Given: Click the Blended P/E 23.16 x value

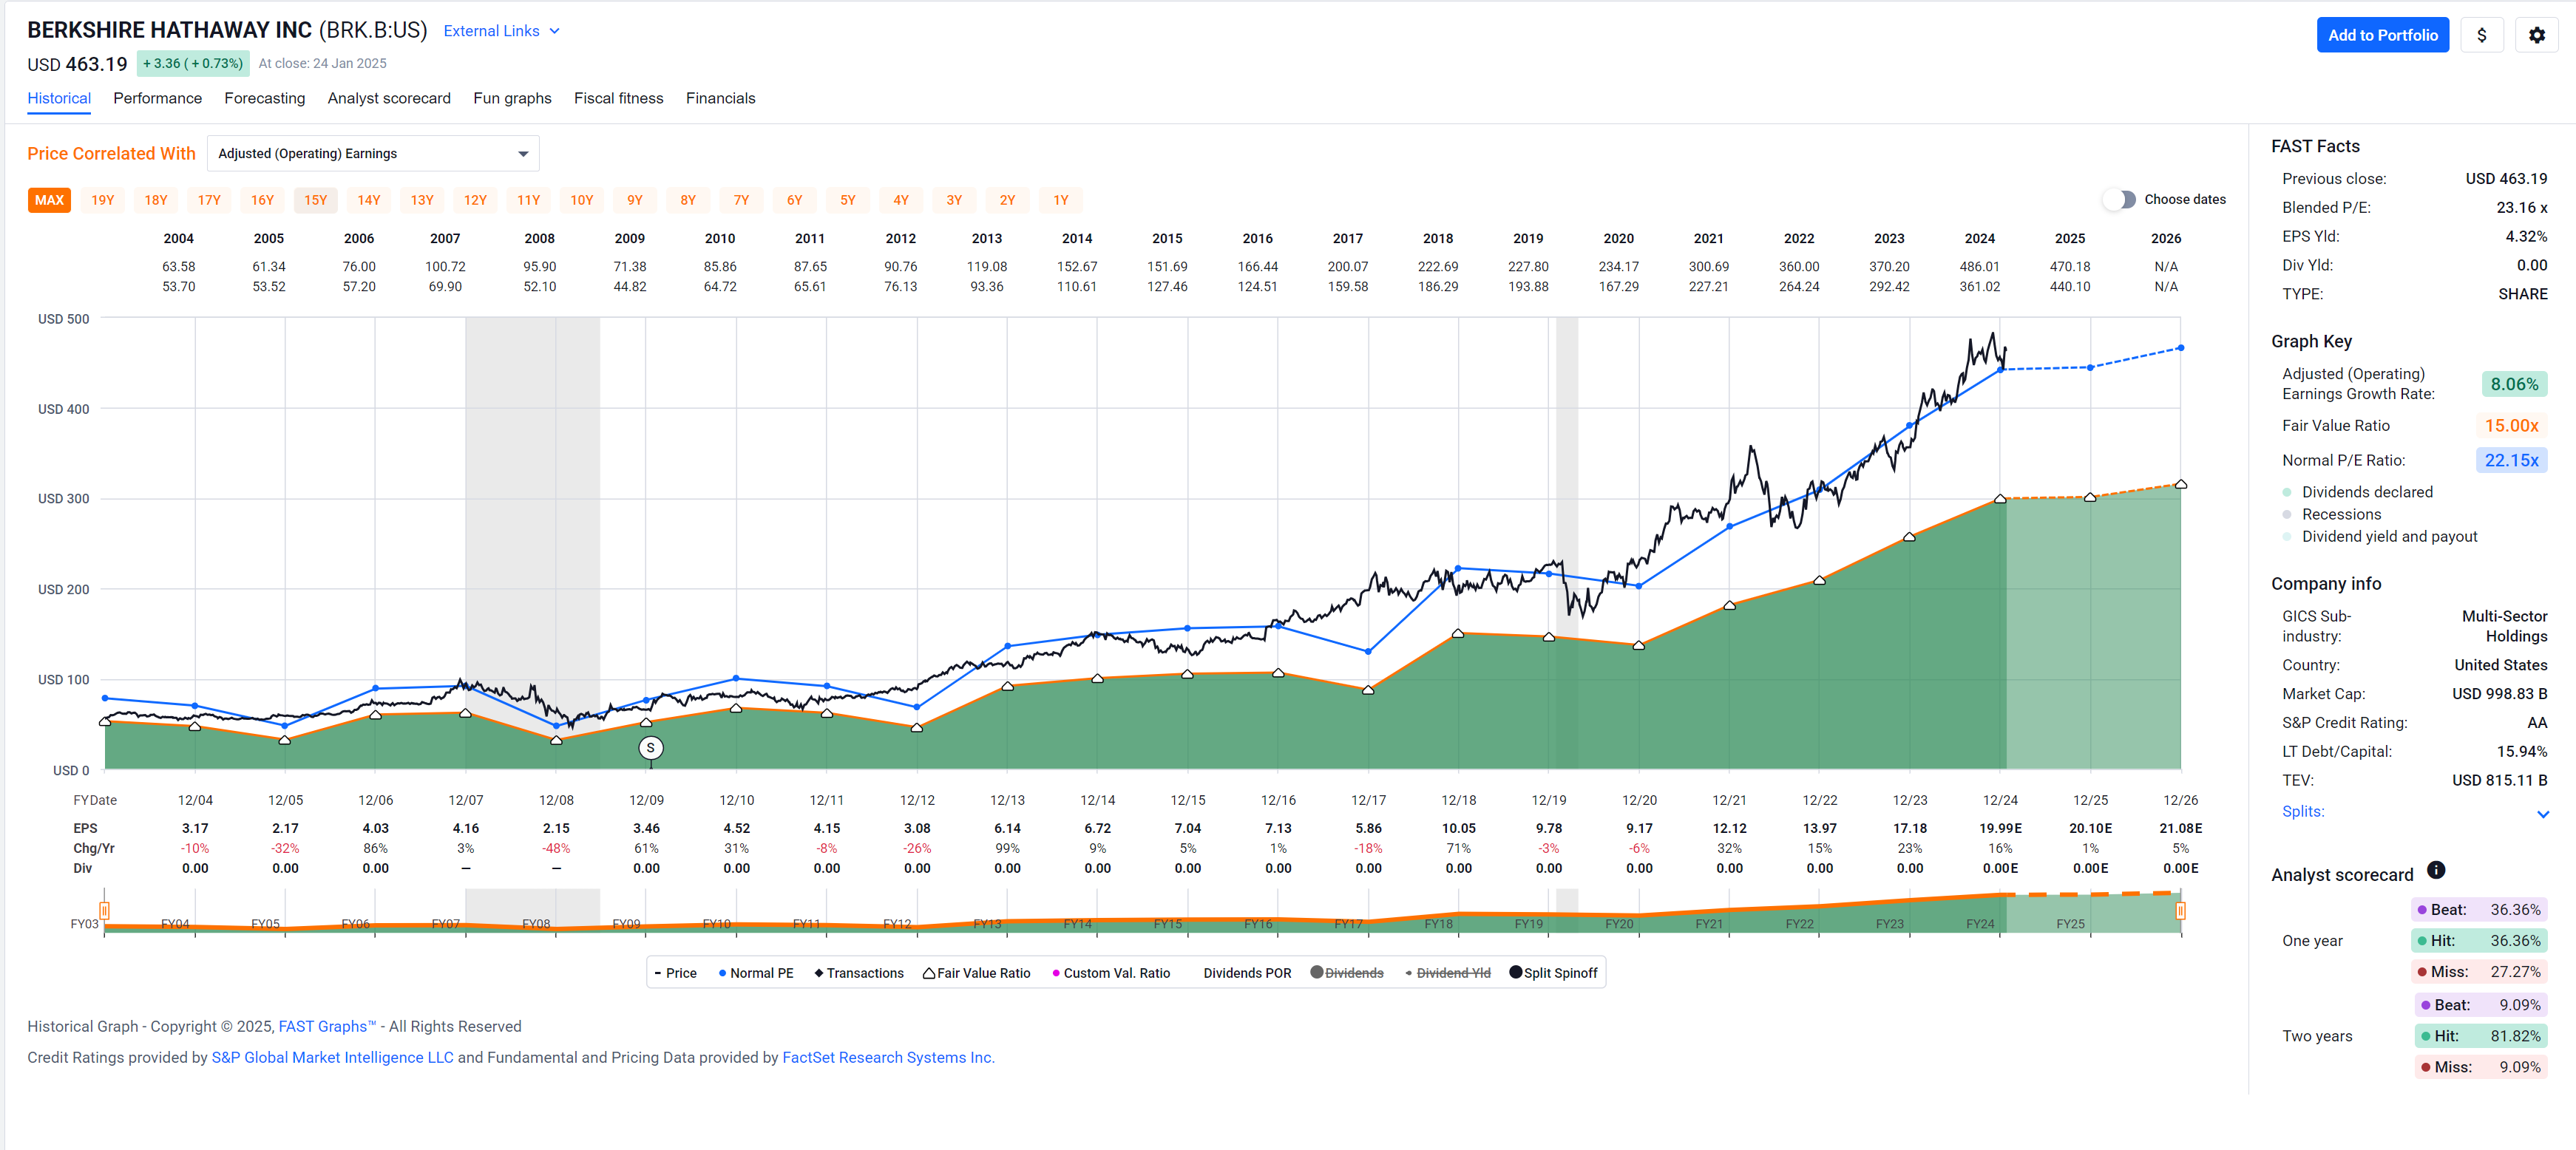Looking at the screenshot, I should click(x=2521, y=207).
